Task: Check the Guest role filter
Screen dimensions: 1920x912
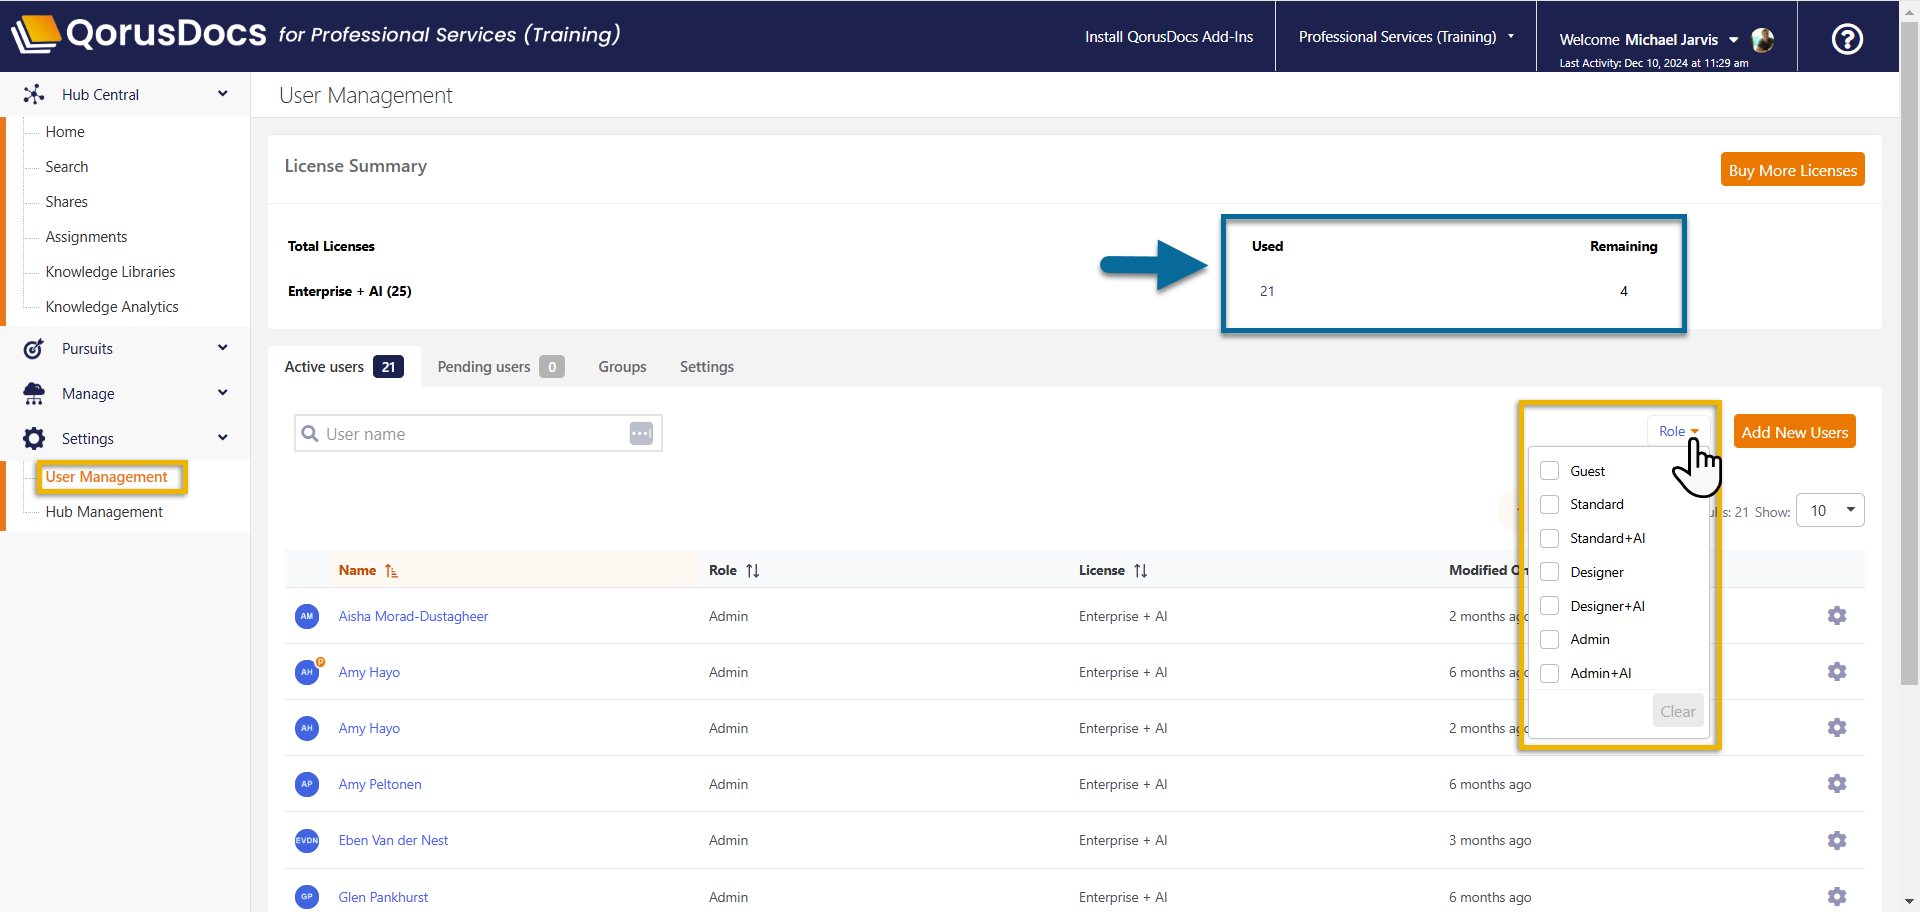Action: coord(1550,471)
